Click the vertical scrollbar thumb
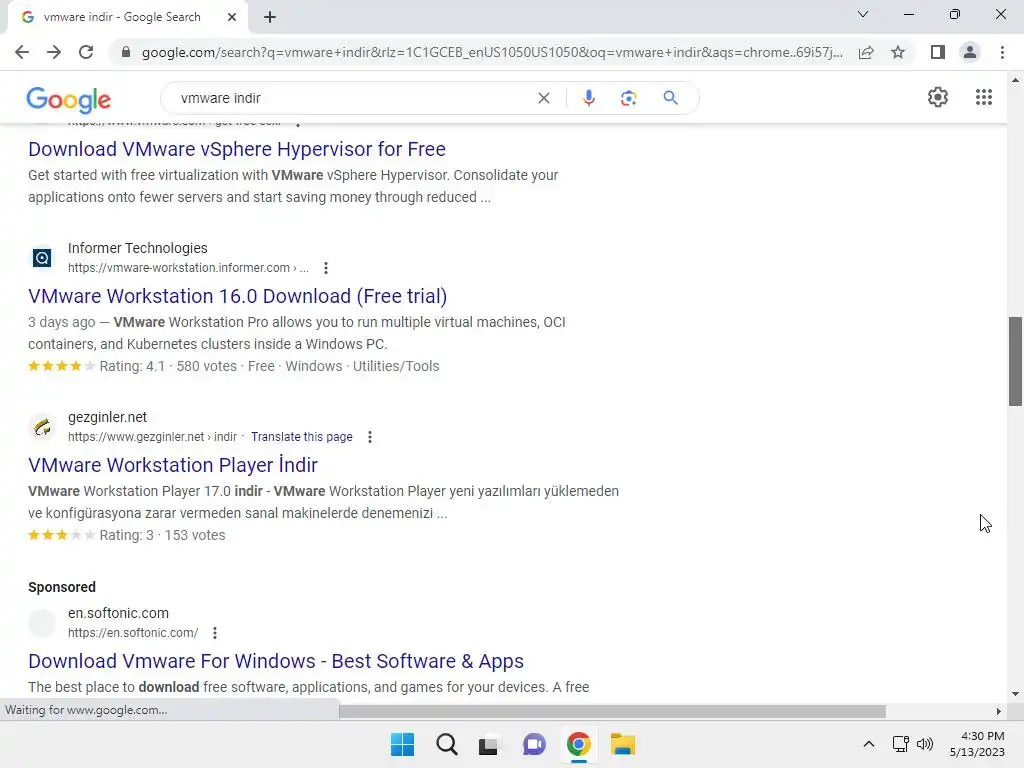Viewport: 1024px width, 768px height. [1015, 361]
